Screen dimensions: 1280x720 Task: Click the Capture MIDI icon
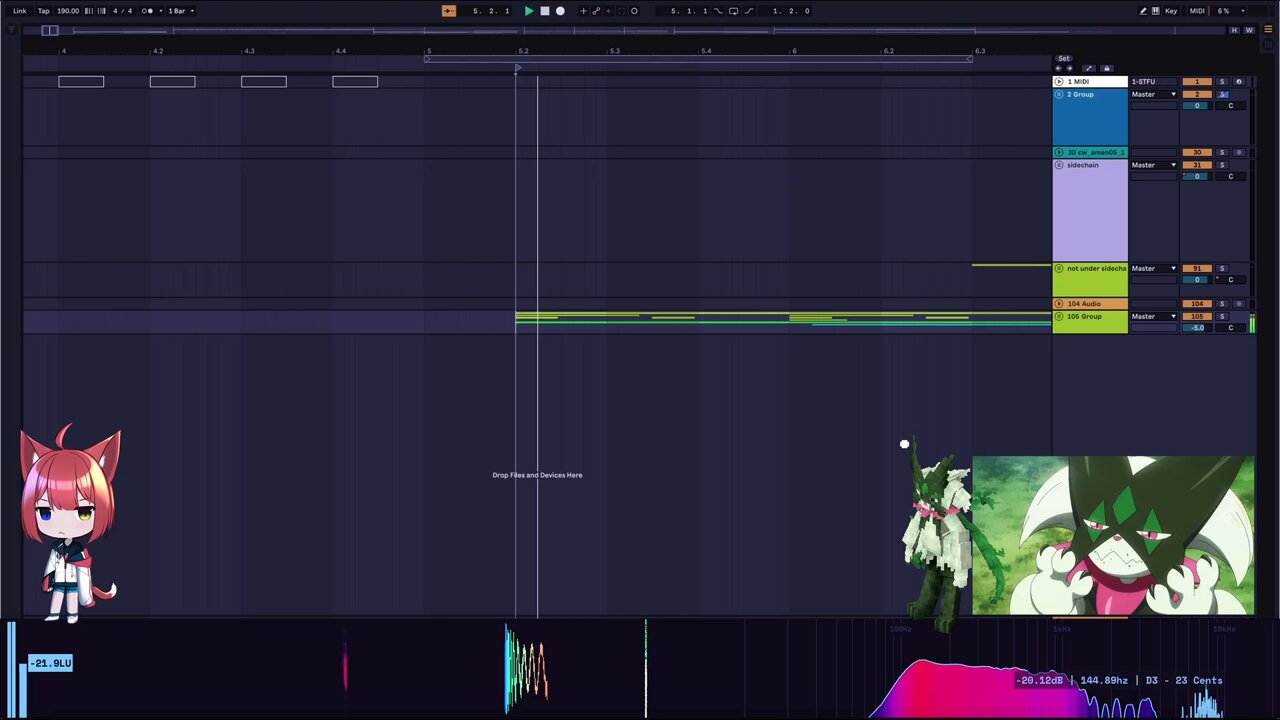point(621,11)
